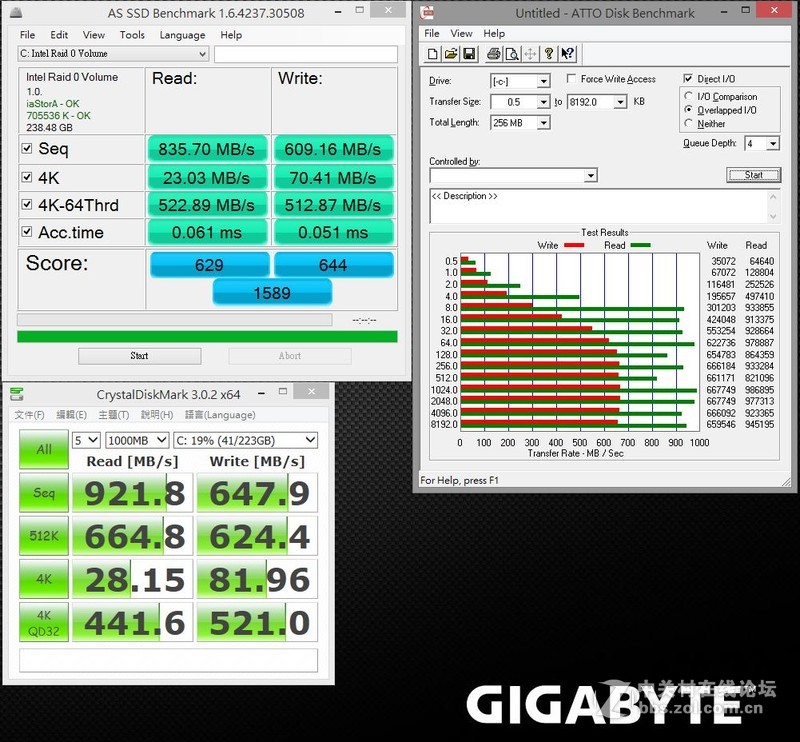Click the Print icon in ATTO toolbar

(493, 54)
